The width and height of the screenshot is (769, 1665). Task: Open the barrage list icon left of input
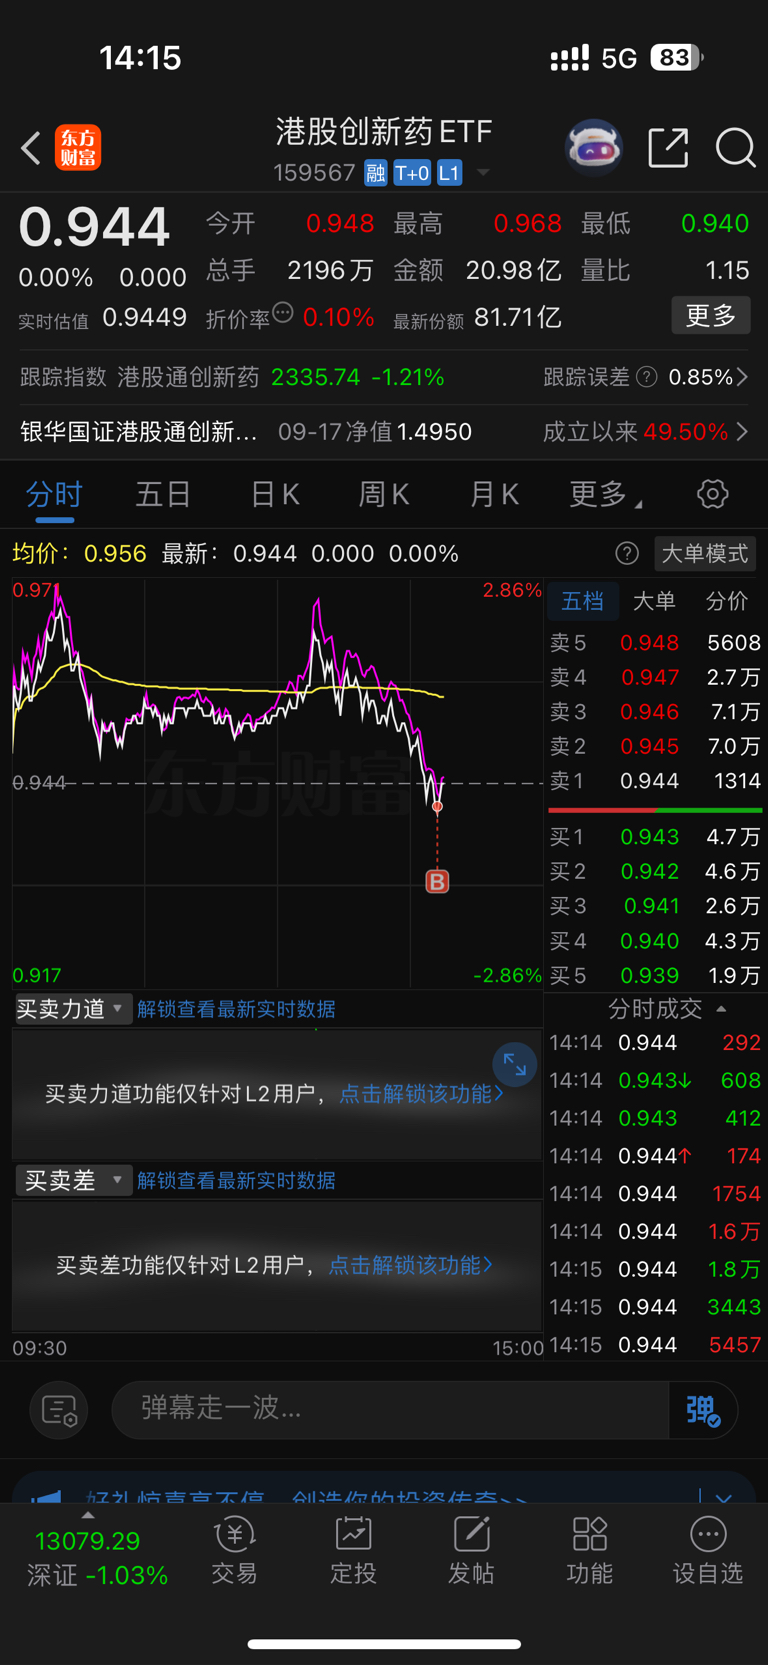click(x=59, y=1410)
